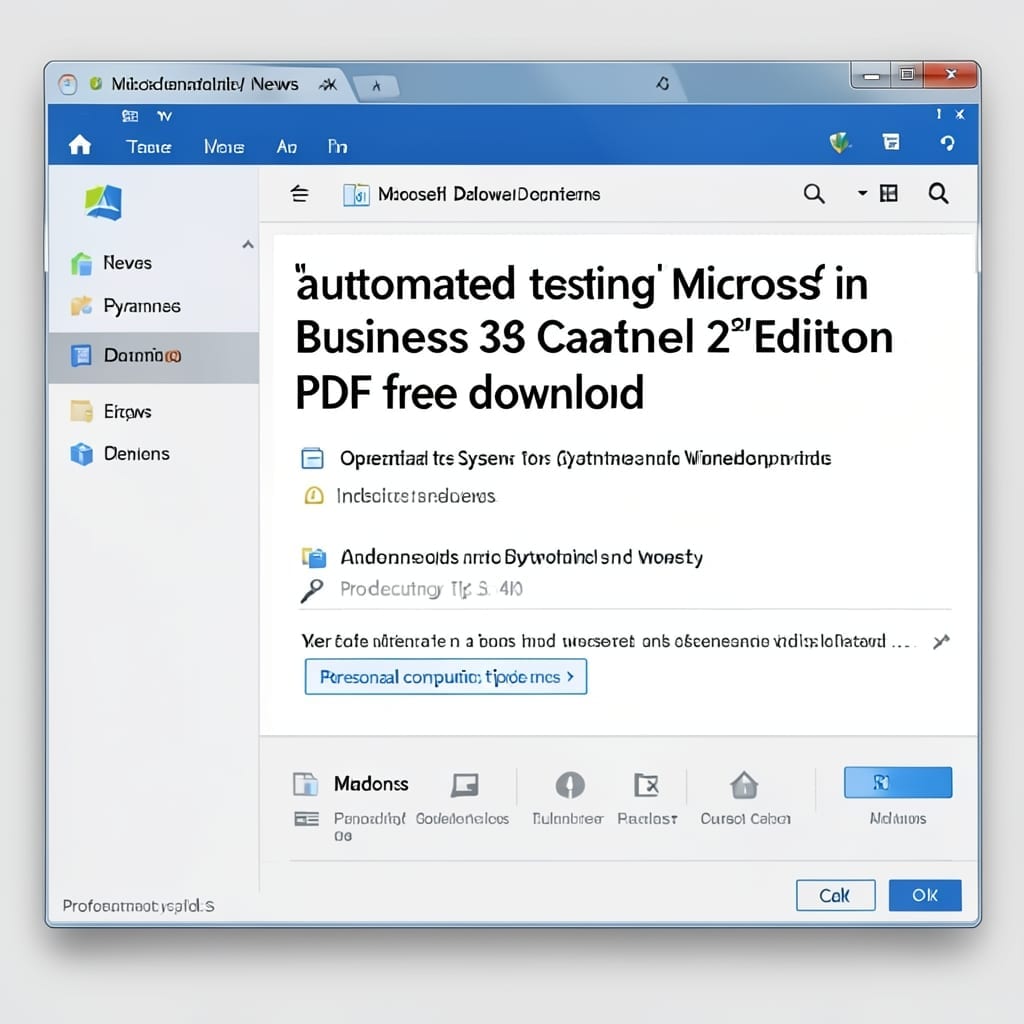1024x1024 pixels.
Task: Open the Opremiaal tes Sysenr result
Action: point(585,458)
